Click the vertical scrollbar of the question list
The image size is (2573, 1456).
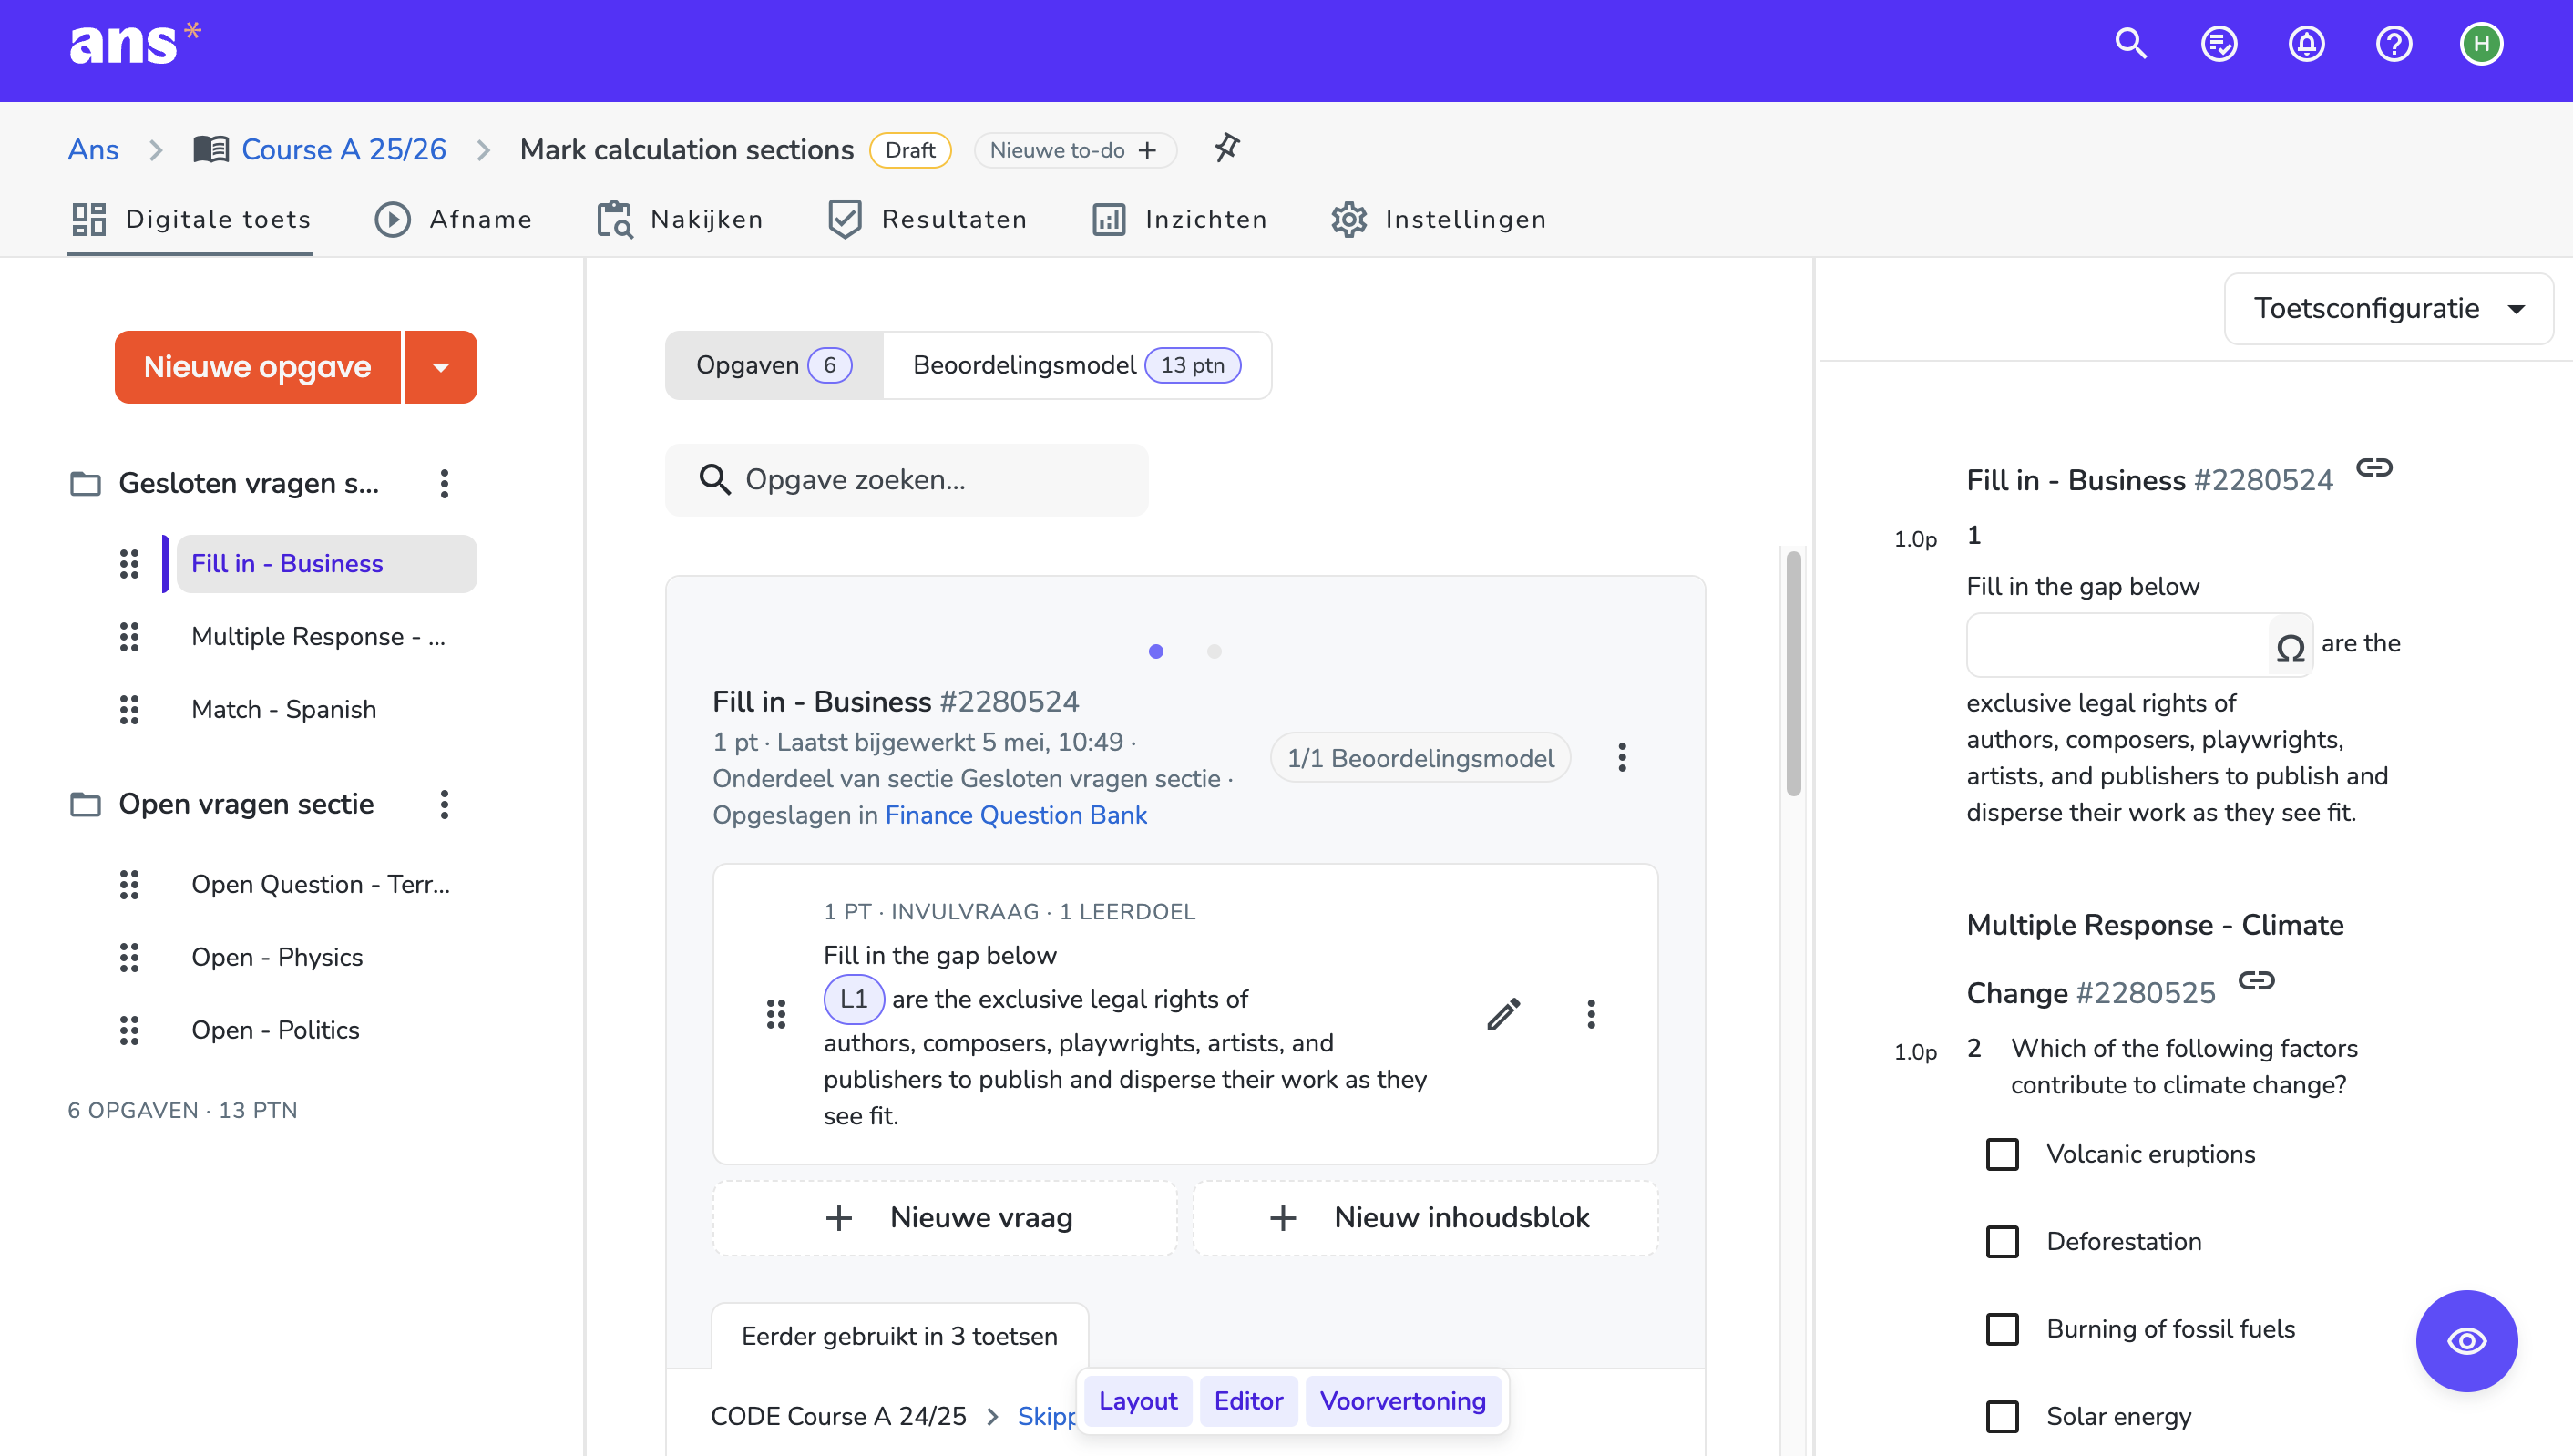click(1794, 674)
